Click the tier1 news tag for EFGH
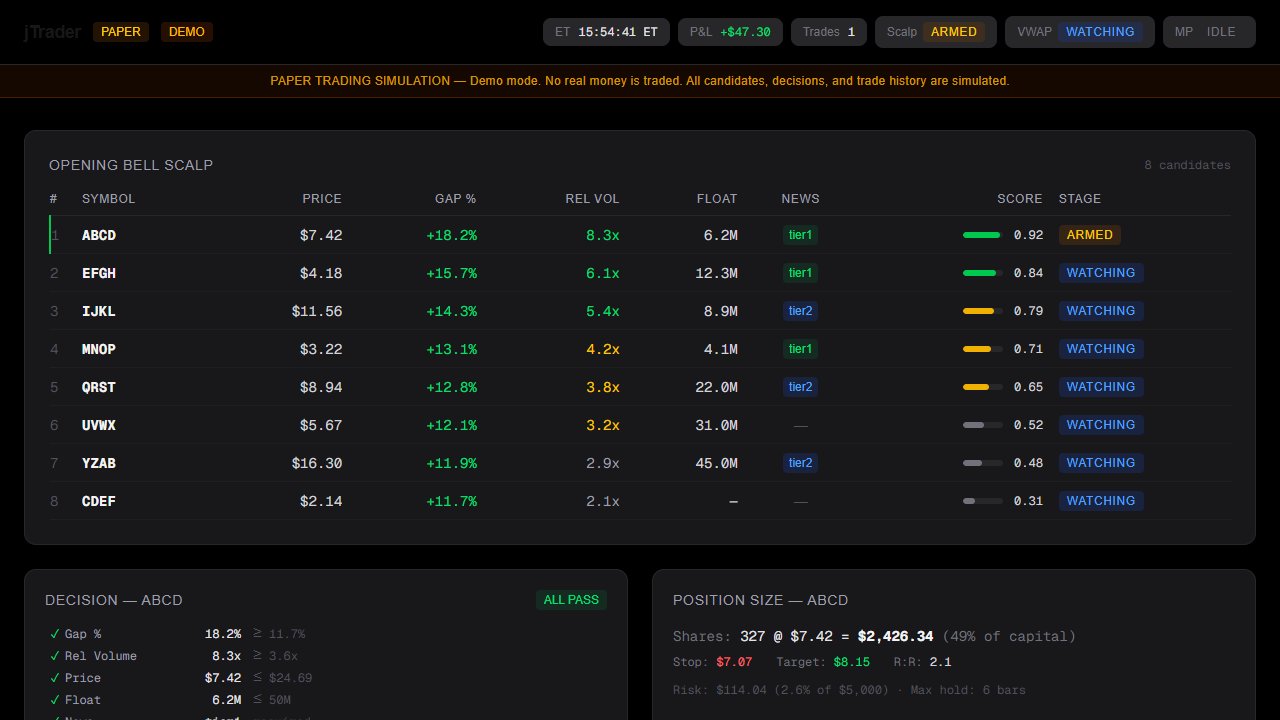 [800, 273]
